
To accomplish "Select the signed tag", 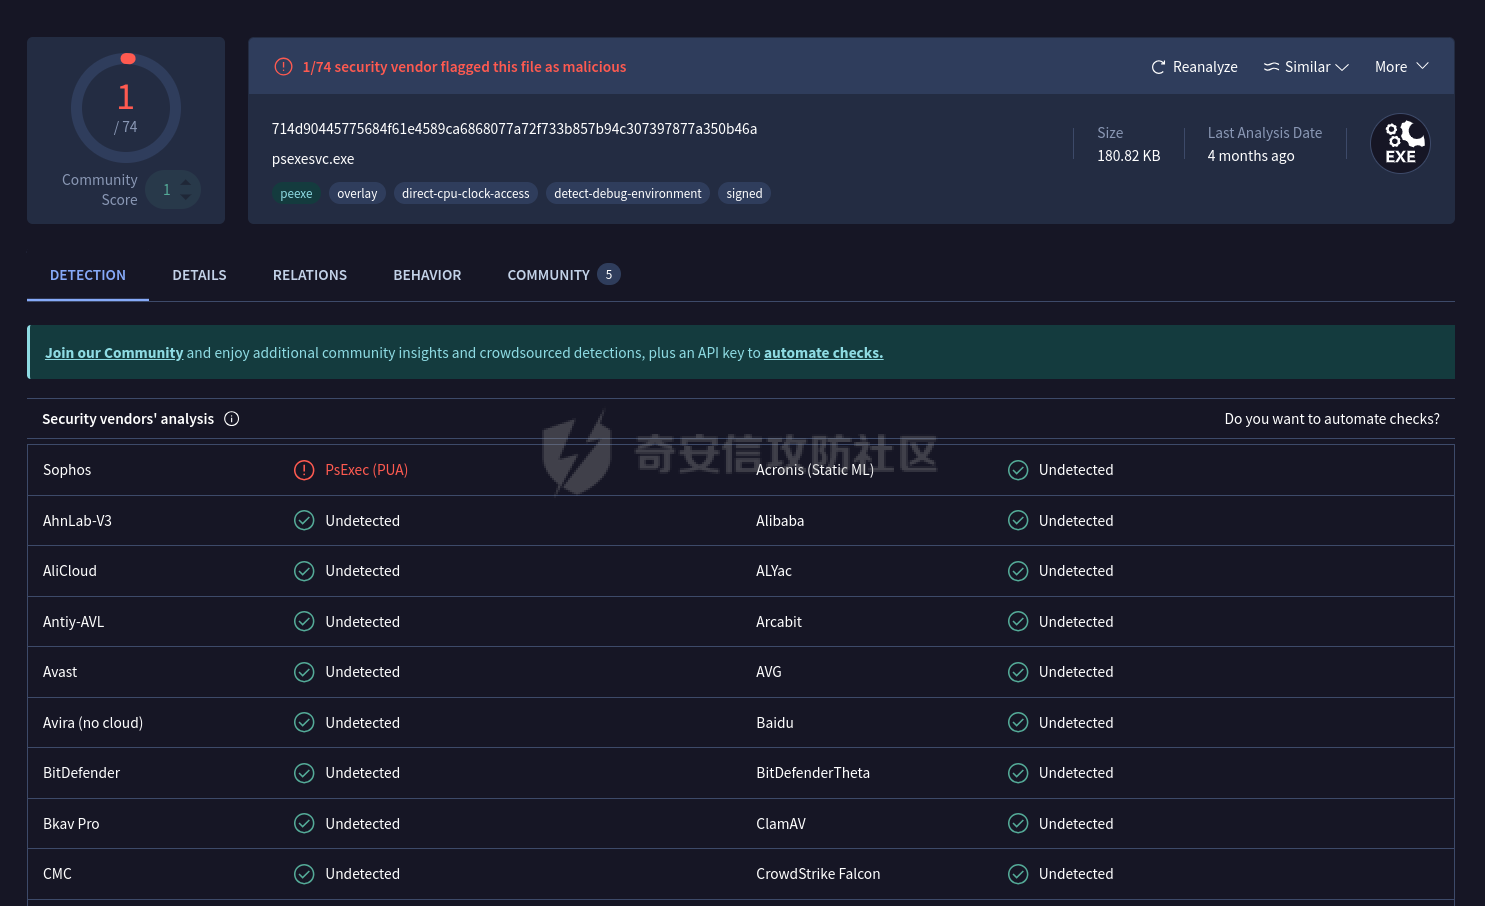I will click(x=744, y=194).
